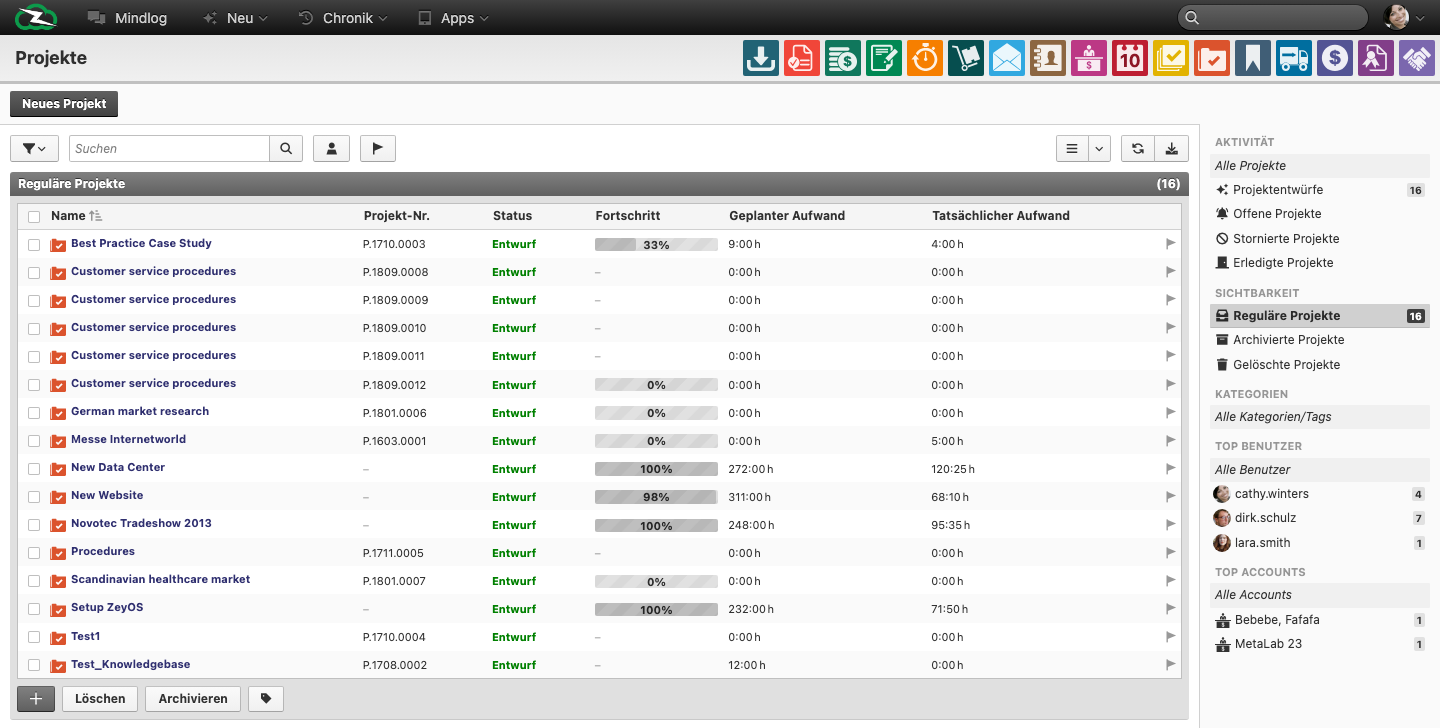Open the purple dollar coin app icon
1440x728 pixels.
tap(1335, 58)
